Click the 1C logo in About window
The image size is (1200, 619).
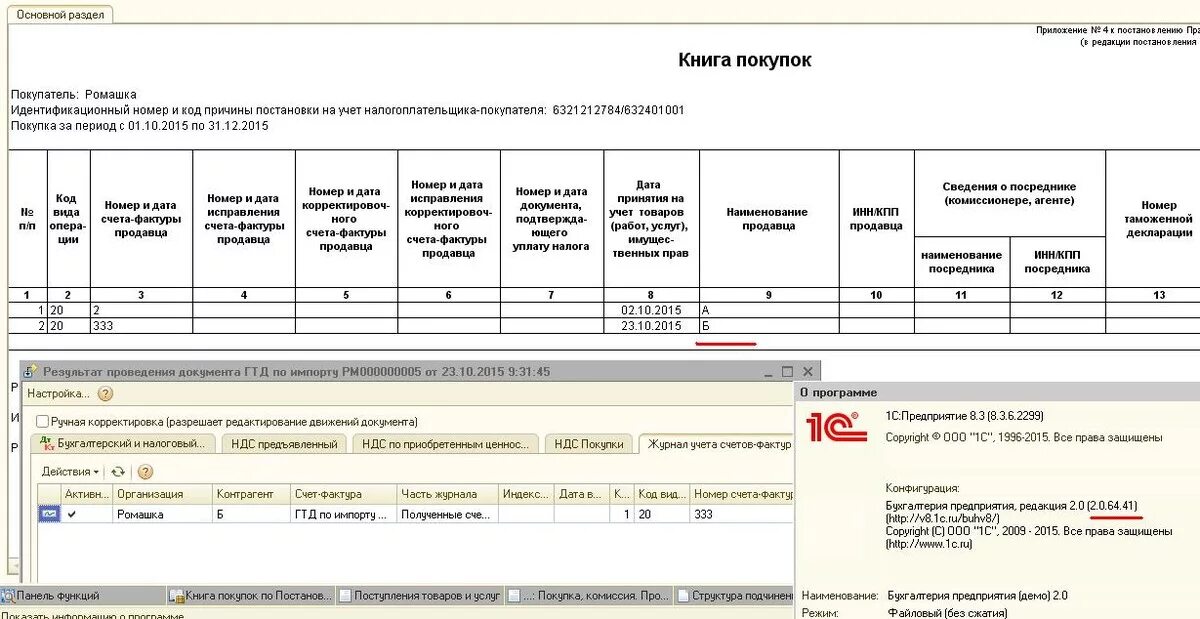[836, 426]
